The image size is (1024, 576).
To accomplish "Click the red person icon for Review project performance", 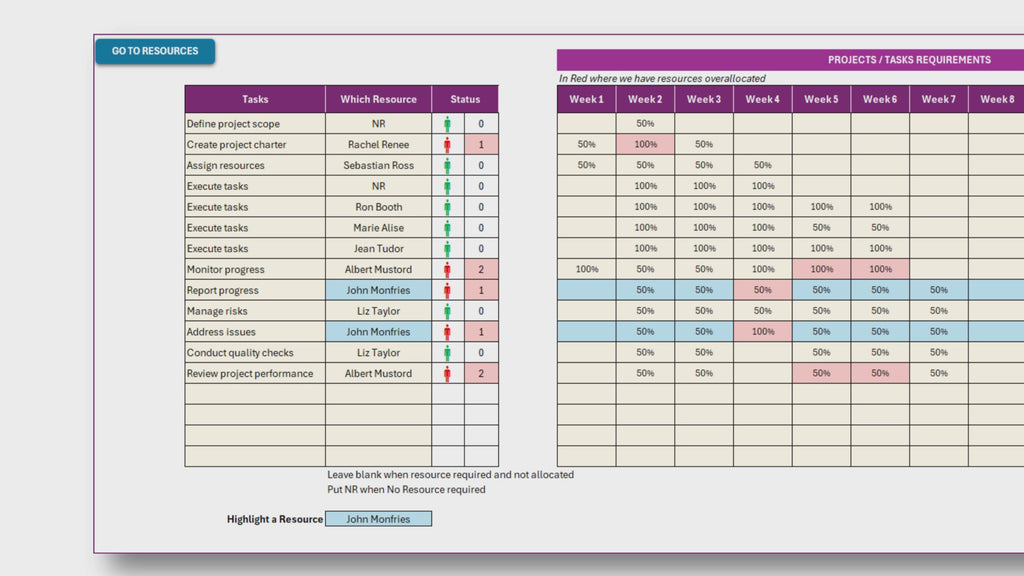I will tap(447, 374).
